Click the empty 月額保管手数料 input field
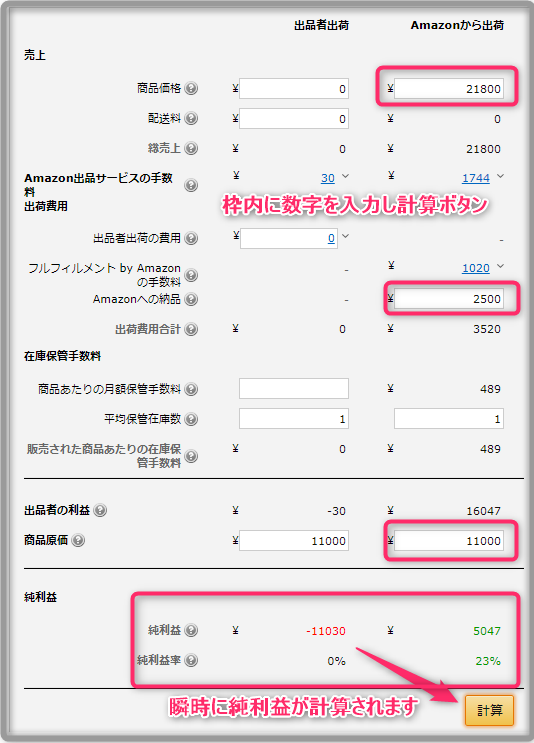The height and width of the screenshot is (743, 534). pyautogui.click(x=294, y=389)
